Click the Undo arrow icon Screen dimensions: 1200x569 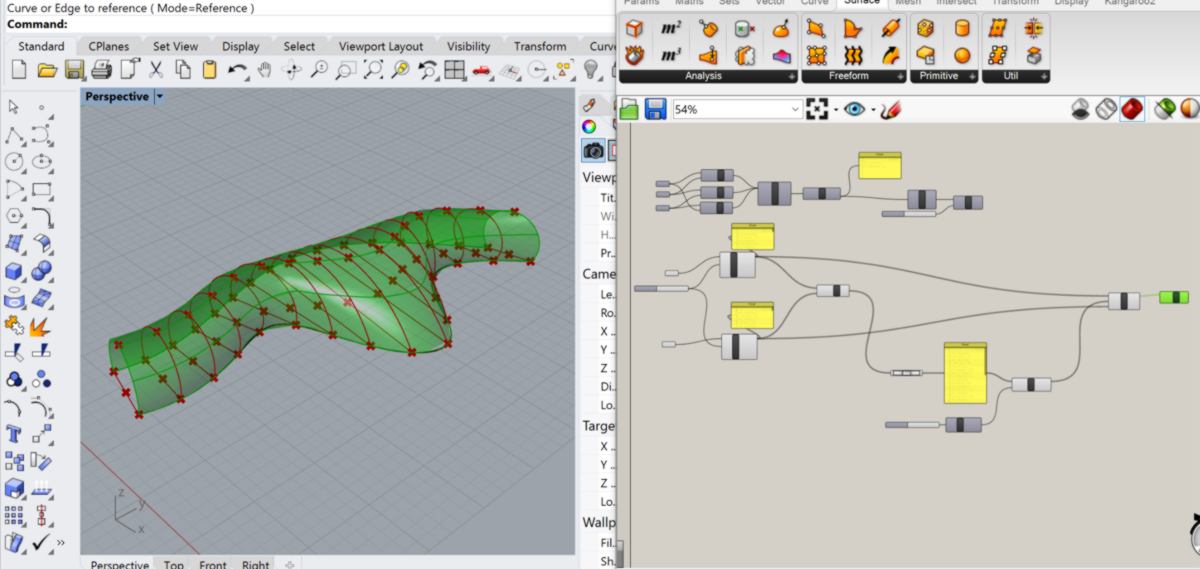(237, 70)
